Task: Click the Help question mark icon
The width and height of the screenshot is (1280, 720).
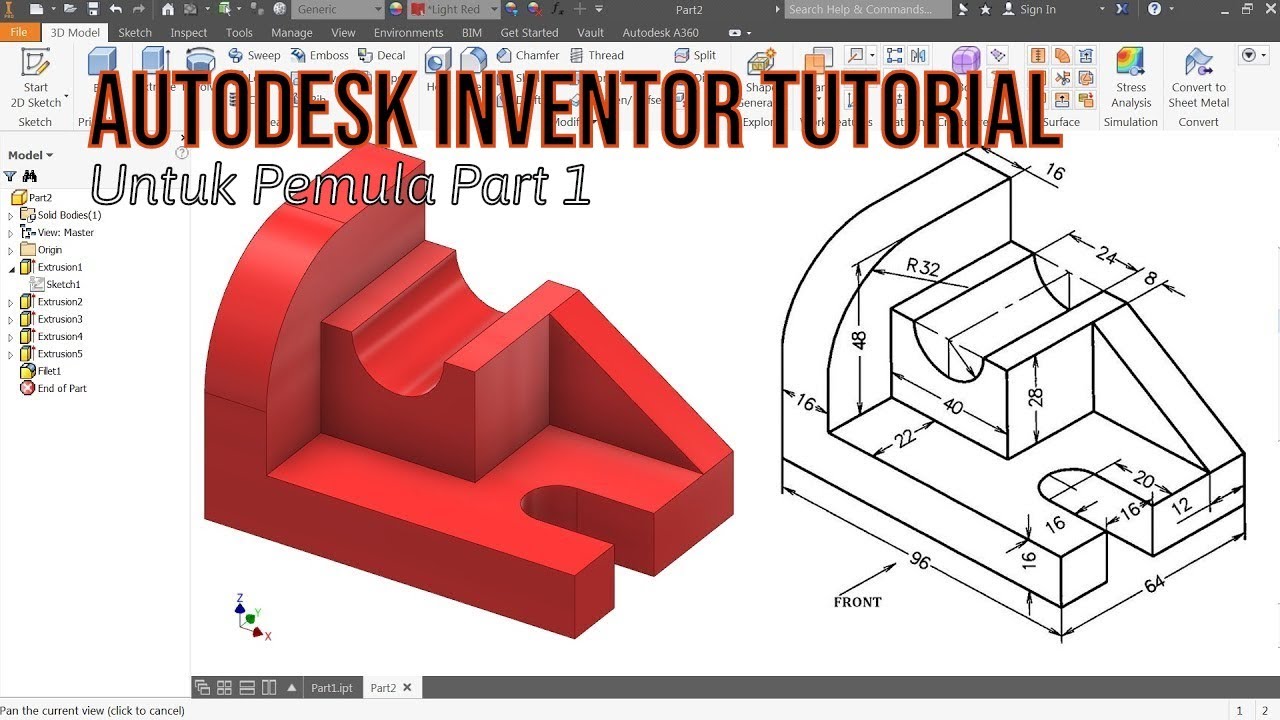Action: click(1155, 9)
